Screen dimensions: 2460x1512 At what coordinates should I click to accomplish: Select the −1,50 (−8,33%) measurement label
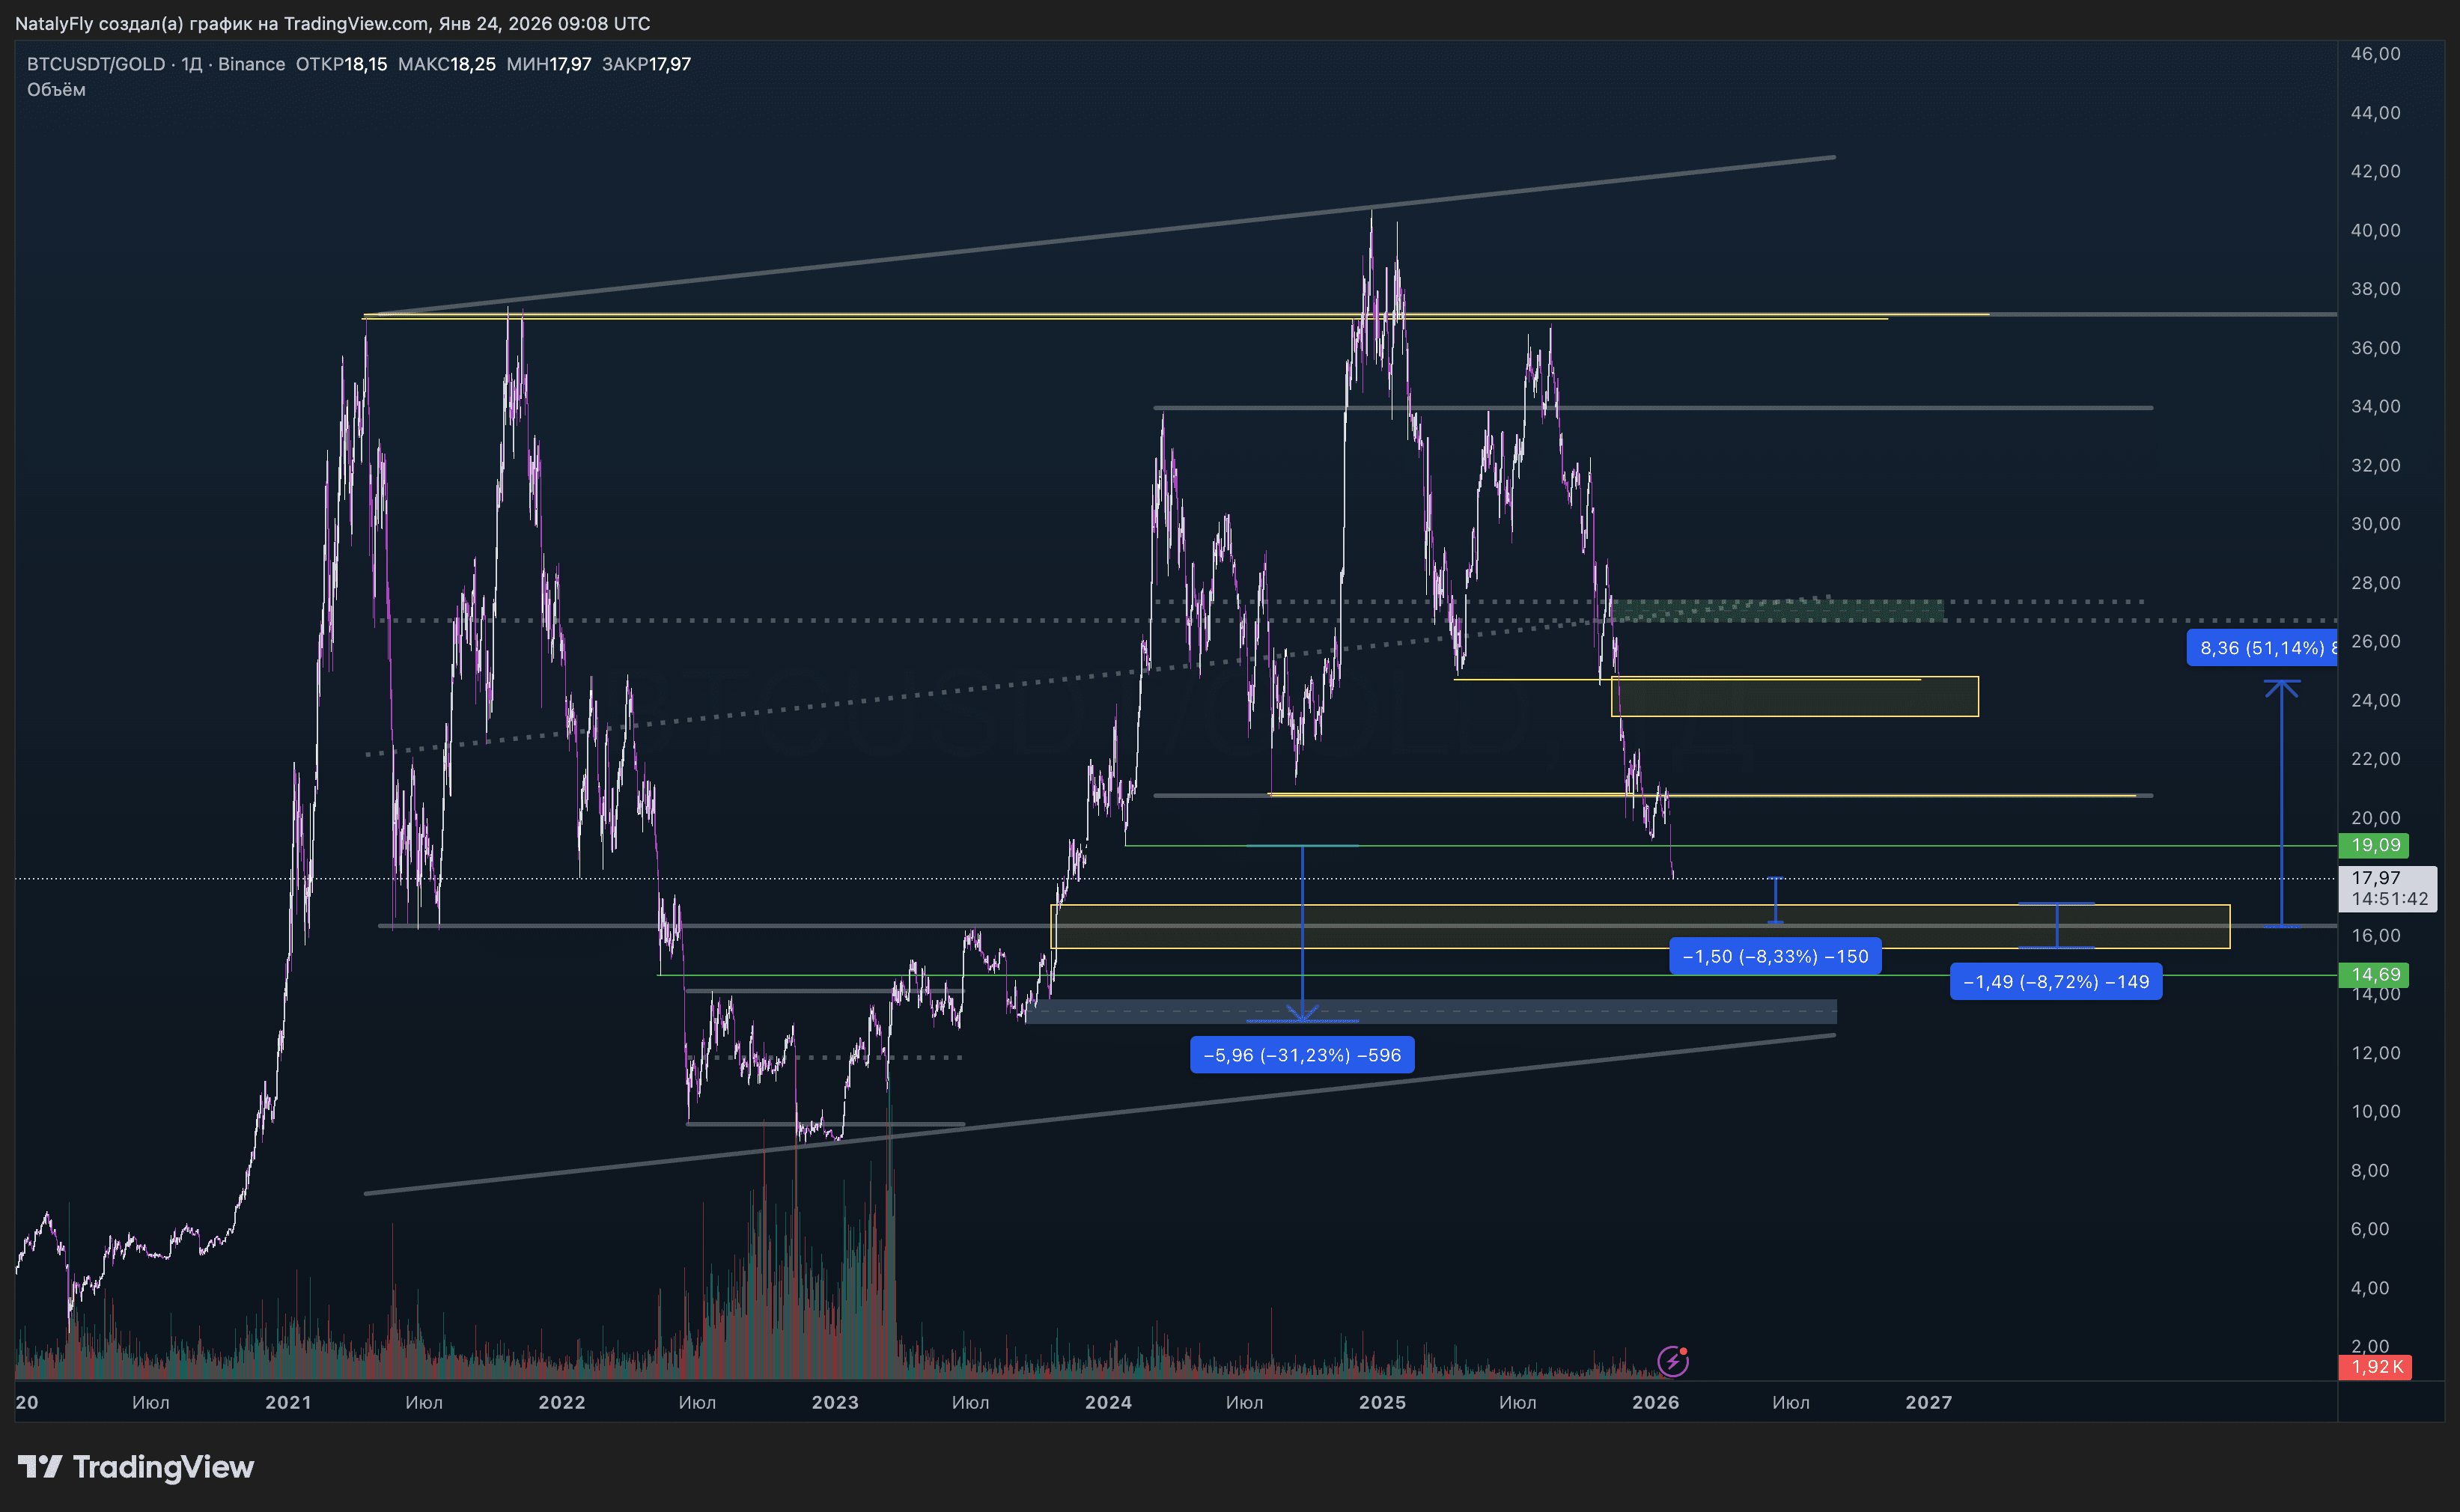point(1775,956)
